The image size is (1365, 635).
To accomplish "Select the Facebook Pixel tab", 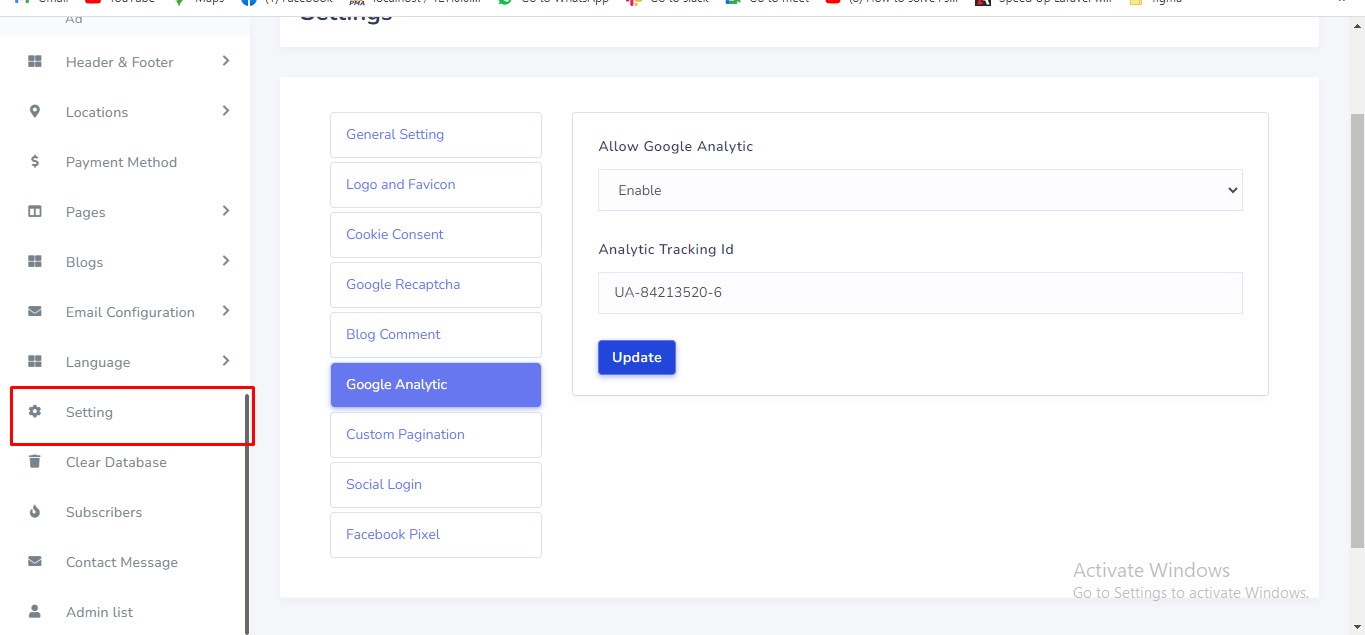I will tap(435, 535).
